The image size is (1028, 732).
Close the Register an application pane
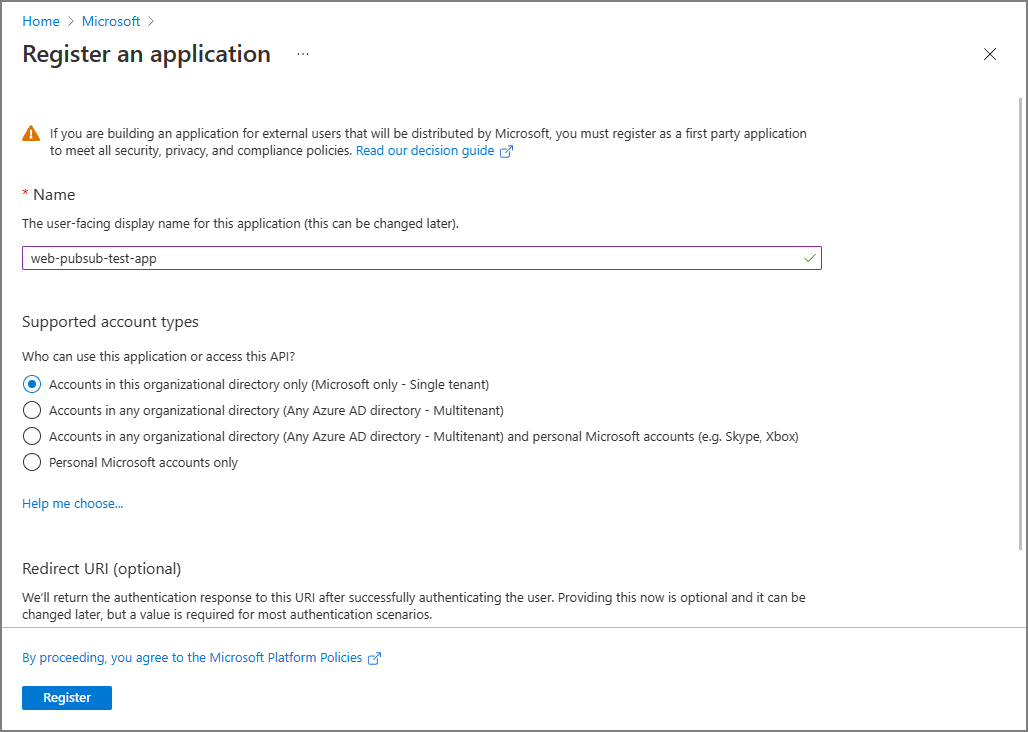[x=990, y=54]
